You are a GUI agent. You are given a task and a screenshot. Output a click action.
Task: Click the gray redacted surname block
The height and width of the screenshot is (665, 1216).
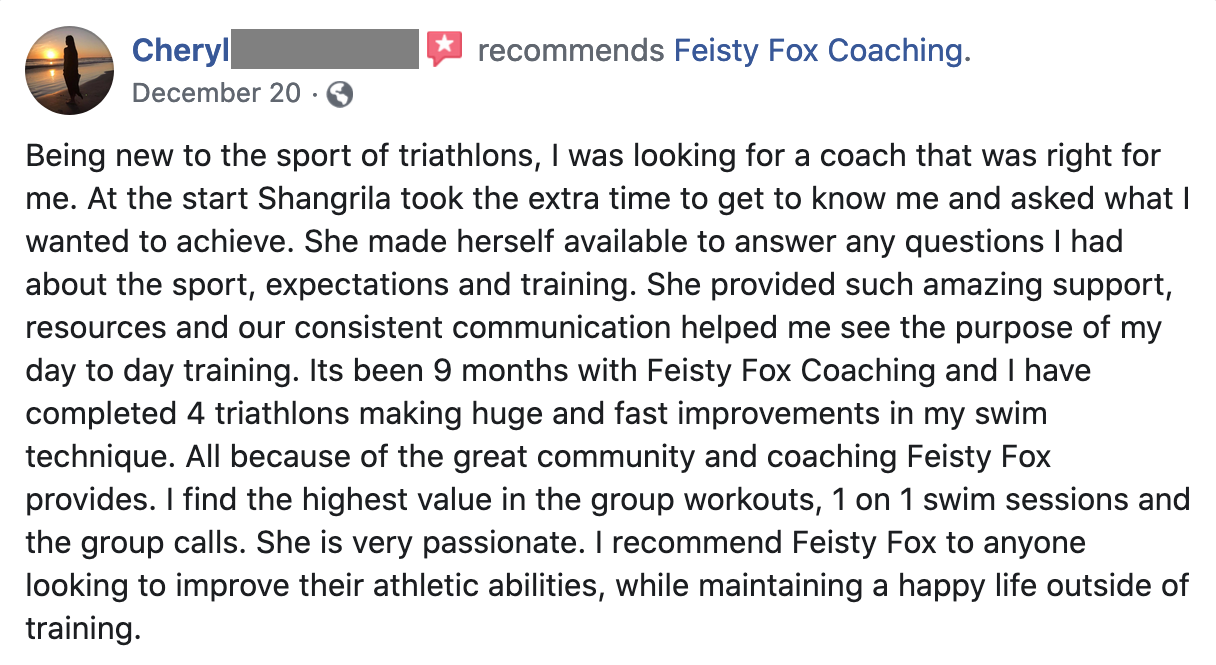pos(325,49)
